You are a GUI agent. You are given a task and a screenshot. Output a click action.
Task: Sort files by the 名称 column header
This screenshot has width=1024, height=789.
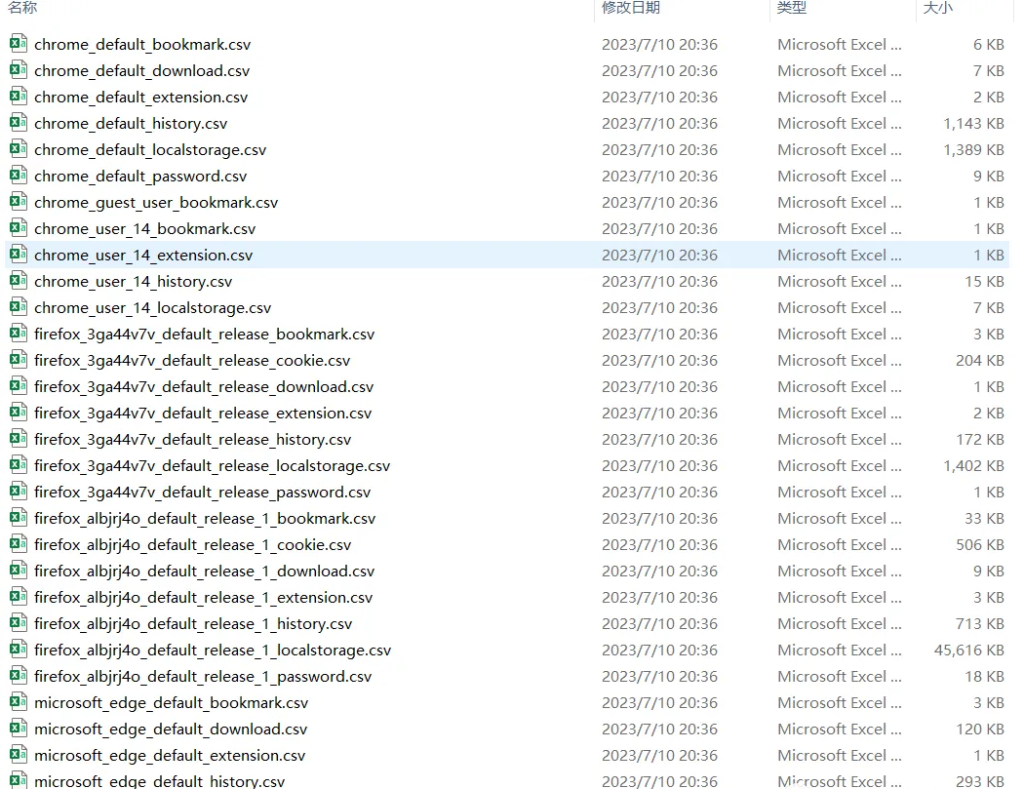click(x=22, y=8)
